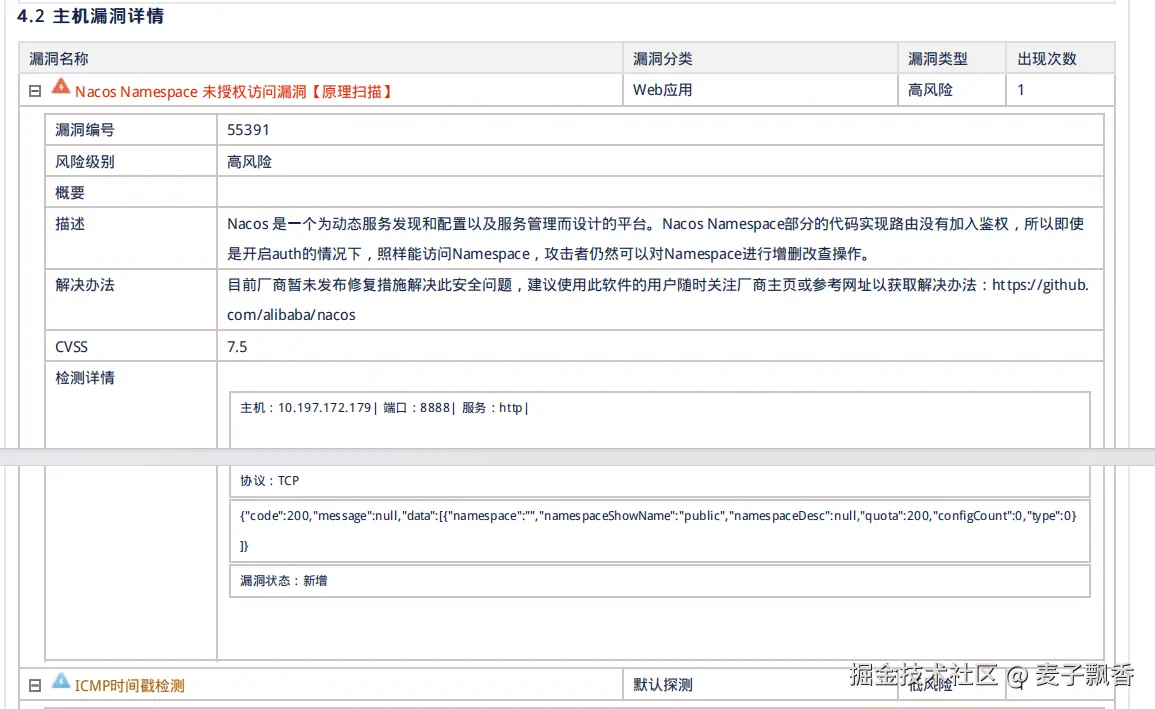Click the 4.2 主机漏洞详情 heading
This screenshot has height=709, width=1155.
[91, 16]
